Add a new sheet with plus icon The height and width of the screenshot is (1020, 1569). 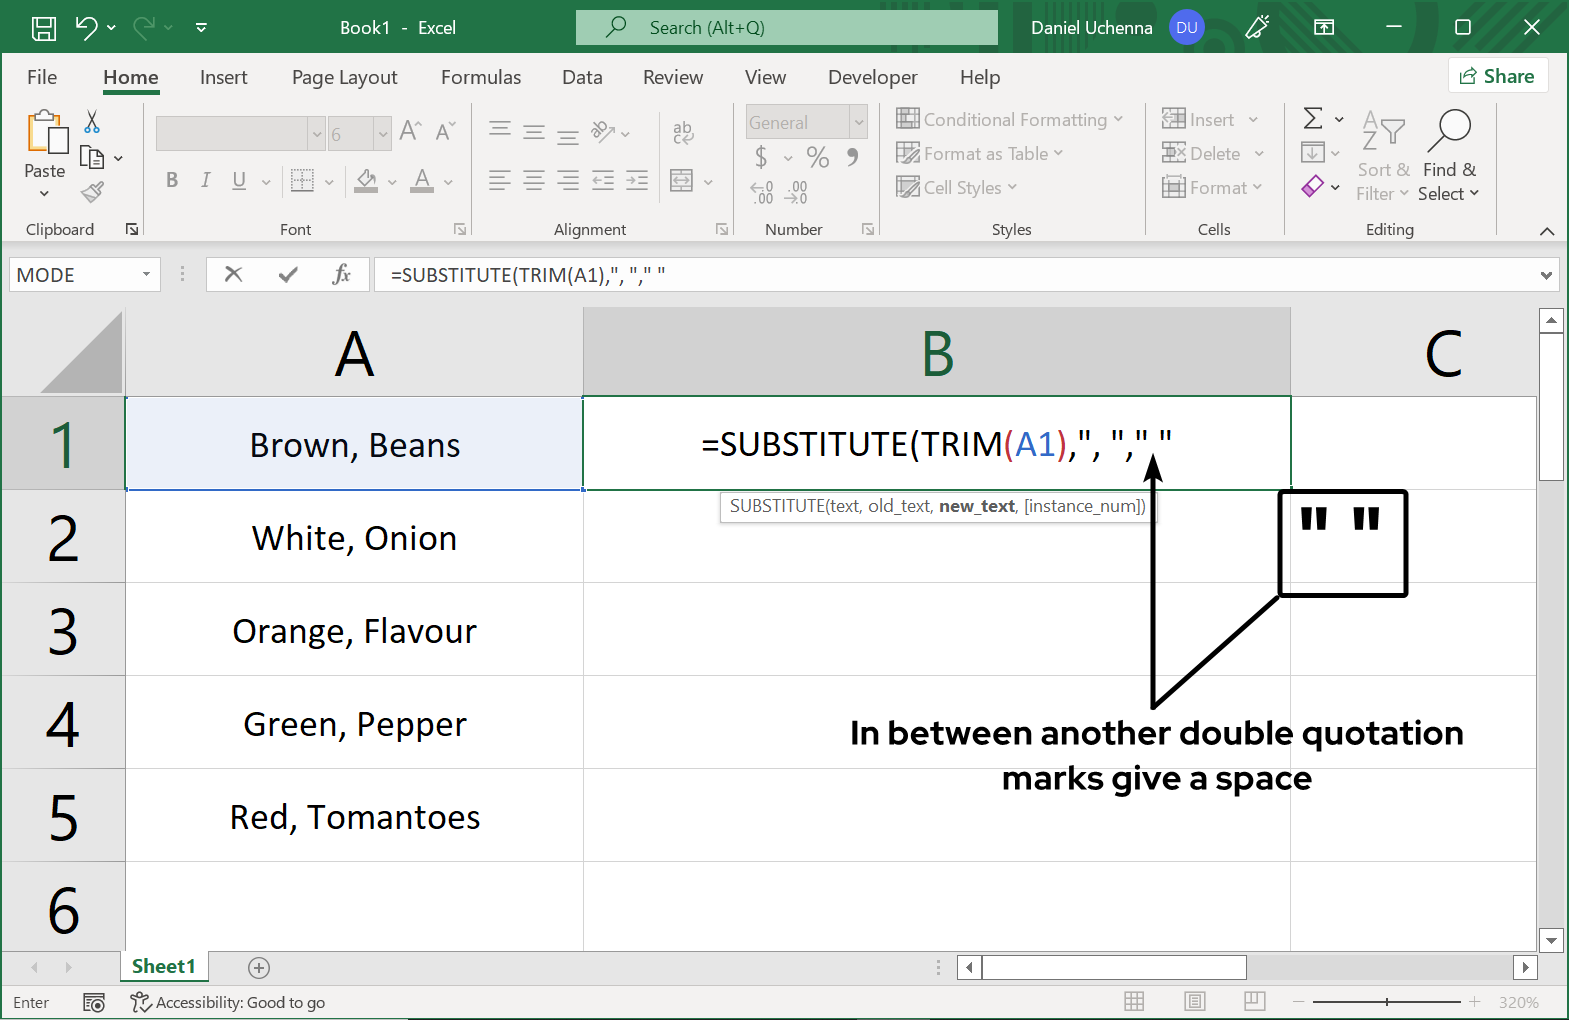[259, 967]
